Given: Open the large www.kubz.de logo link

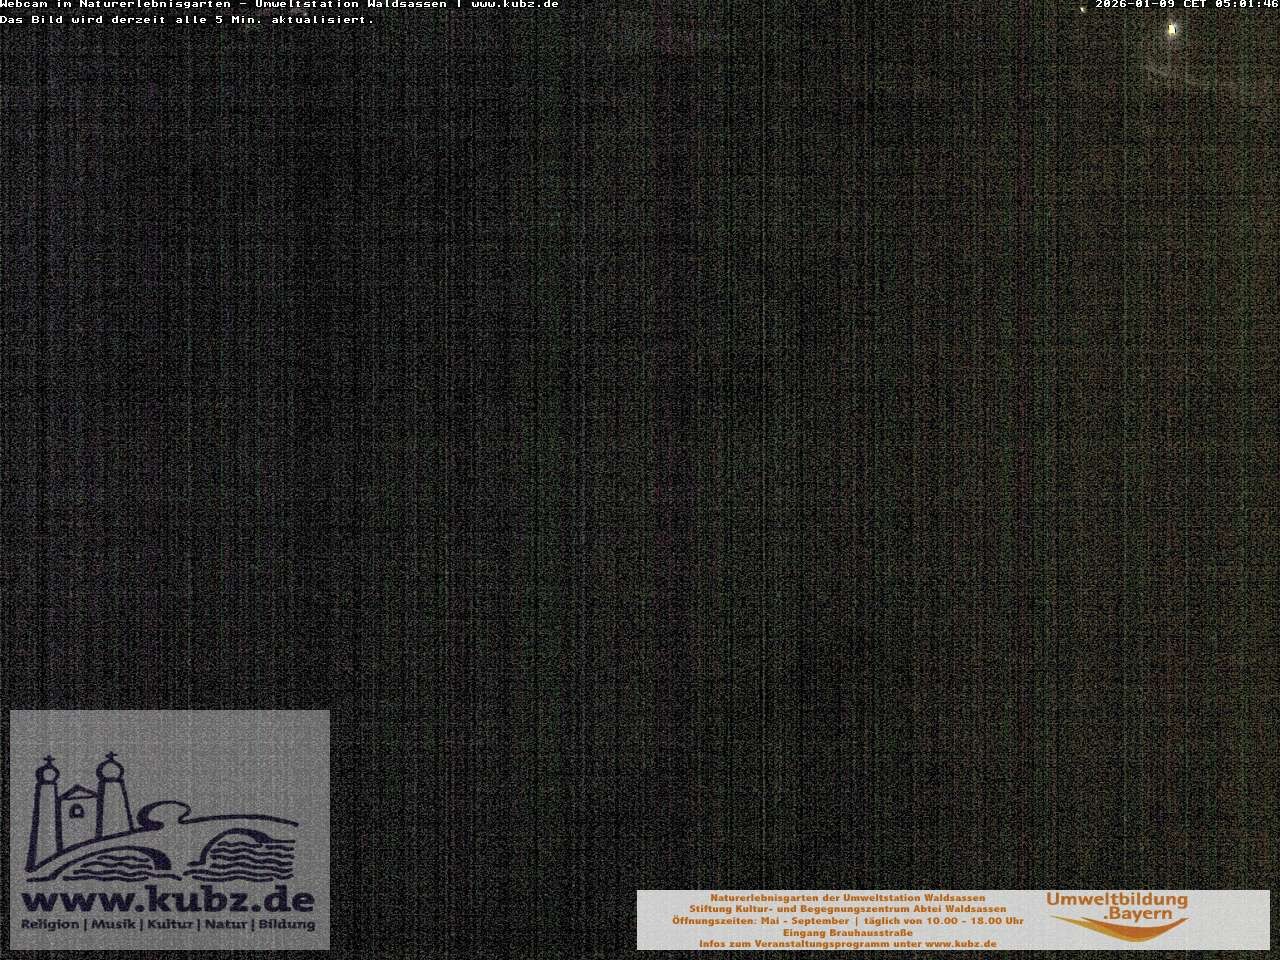Looking at the screenshot, I should click(x=168, y=899).
